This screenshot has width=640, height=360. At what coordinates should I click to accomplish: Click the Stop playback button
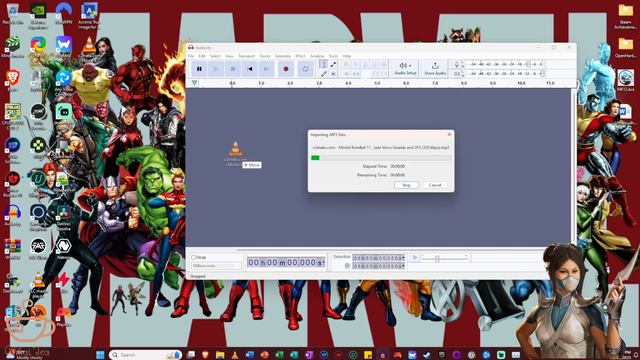pyautogui.click(x=233, y=69)
